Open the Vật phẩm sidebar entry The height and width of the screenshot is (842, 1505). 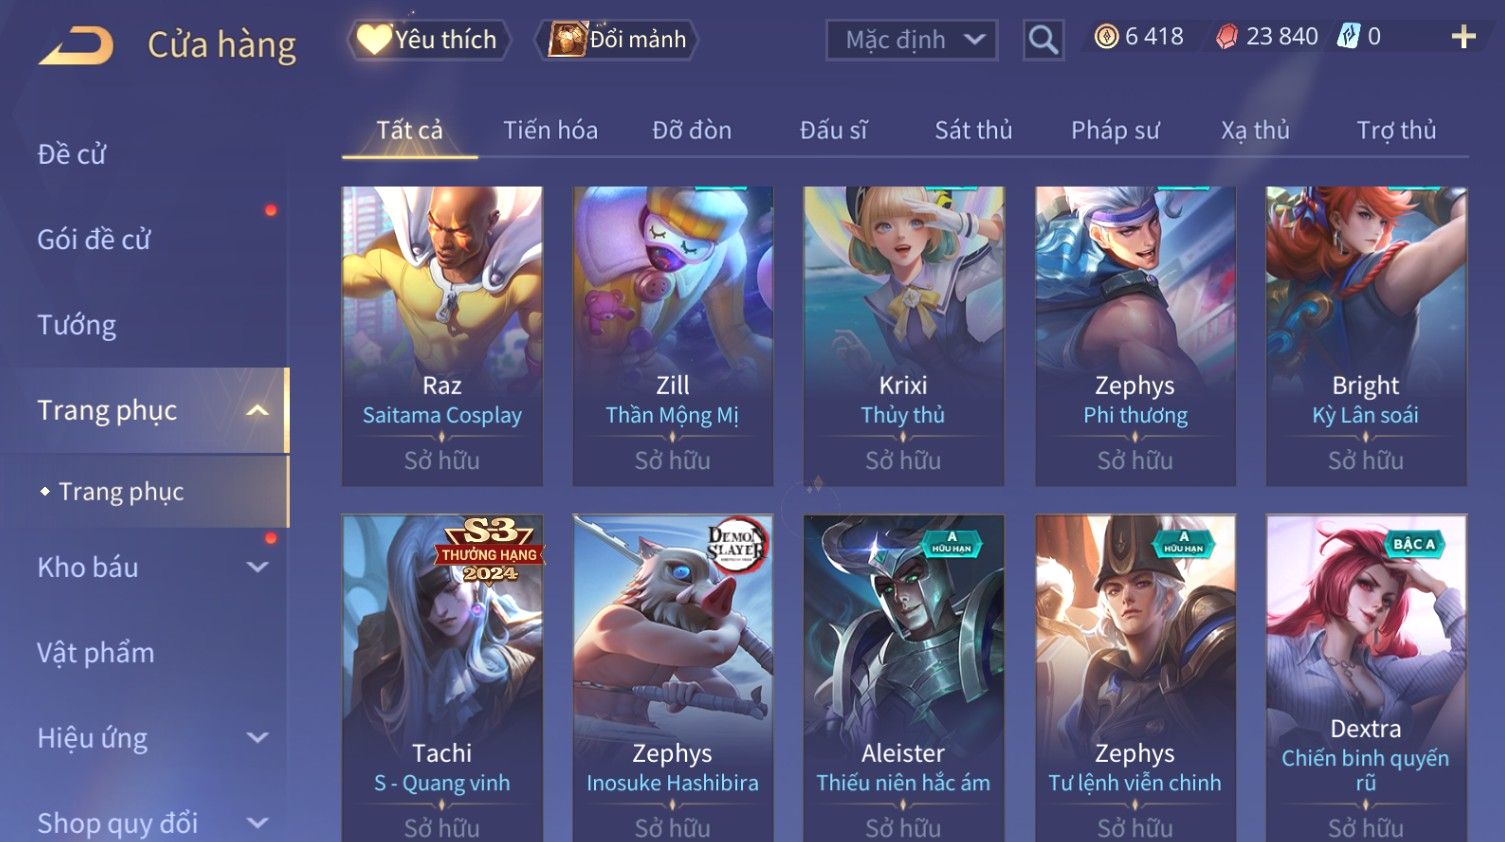point(96,653)
